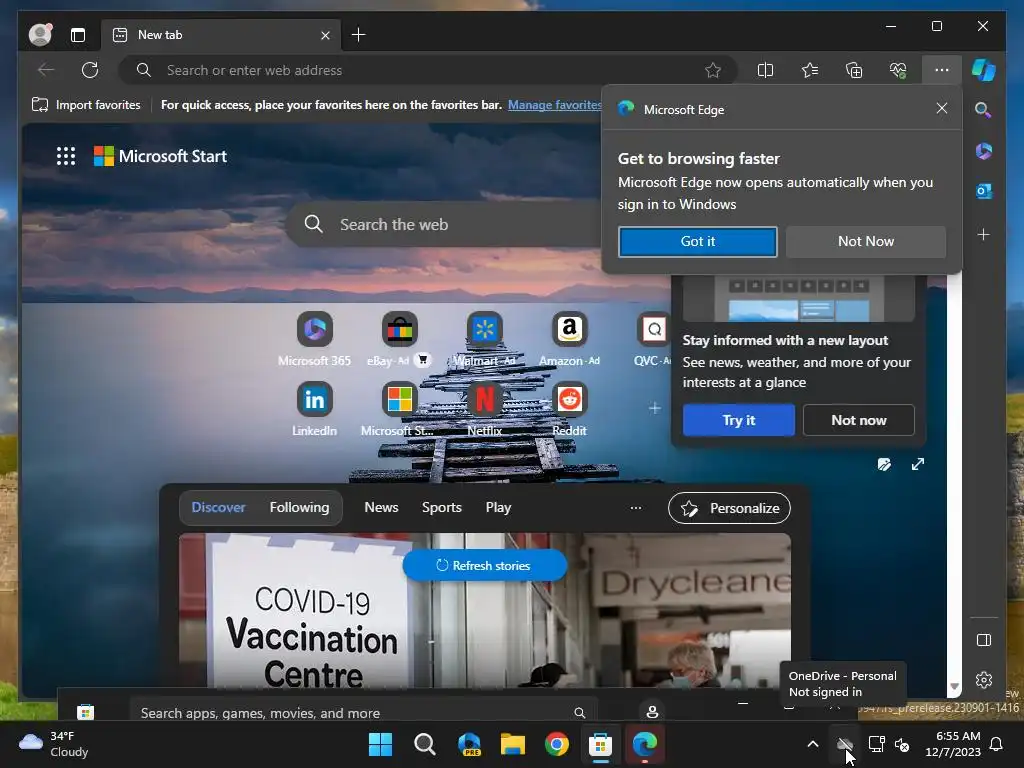Image resolution: width=1024 pixels, height=768 pixels.
Task: Open the Outlook sidebar icon
Action: (x=984, y=191)
